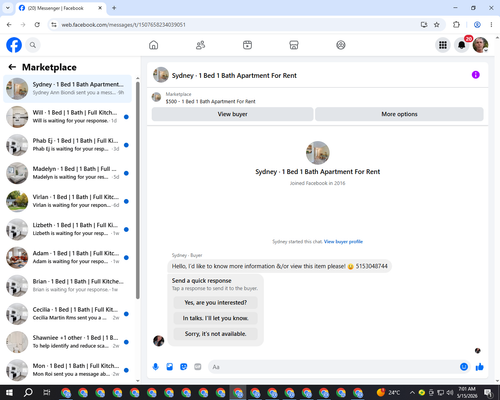Image resolution: width=500 pixels, height=400 pixels.
Task: Click the chat header listing thumbnail
Action: (x=161, y=75)
